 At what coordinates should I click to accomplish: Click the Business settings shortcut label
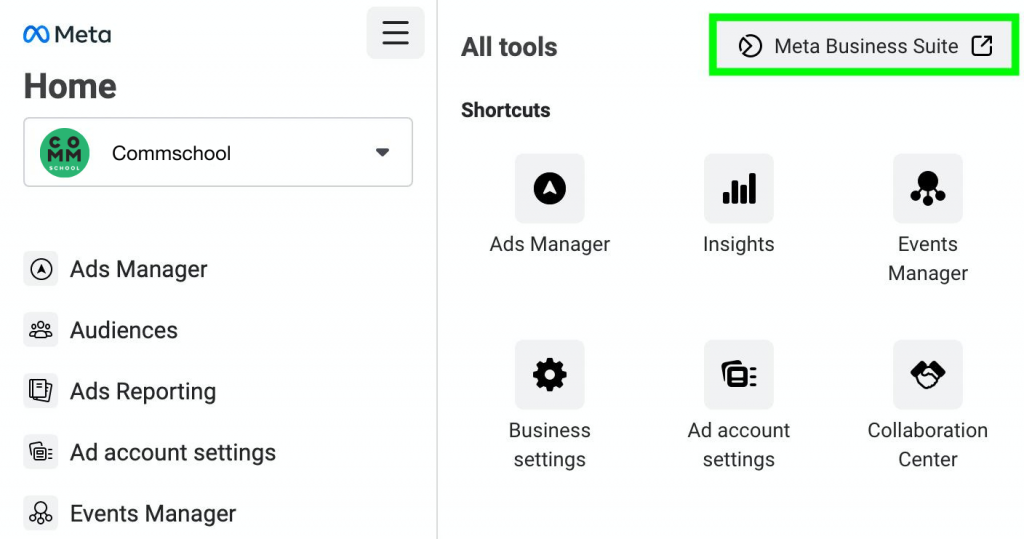550,445
